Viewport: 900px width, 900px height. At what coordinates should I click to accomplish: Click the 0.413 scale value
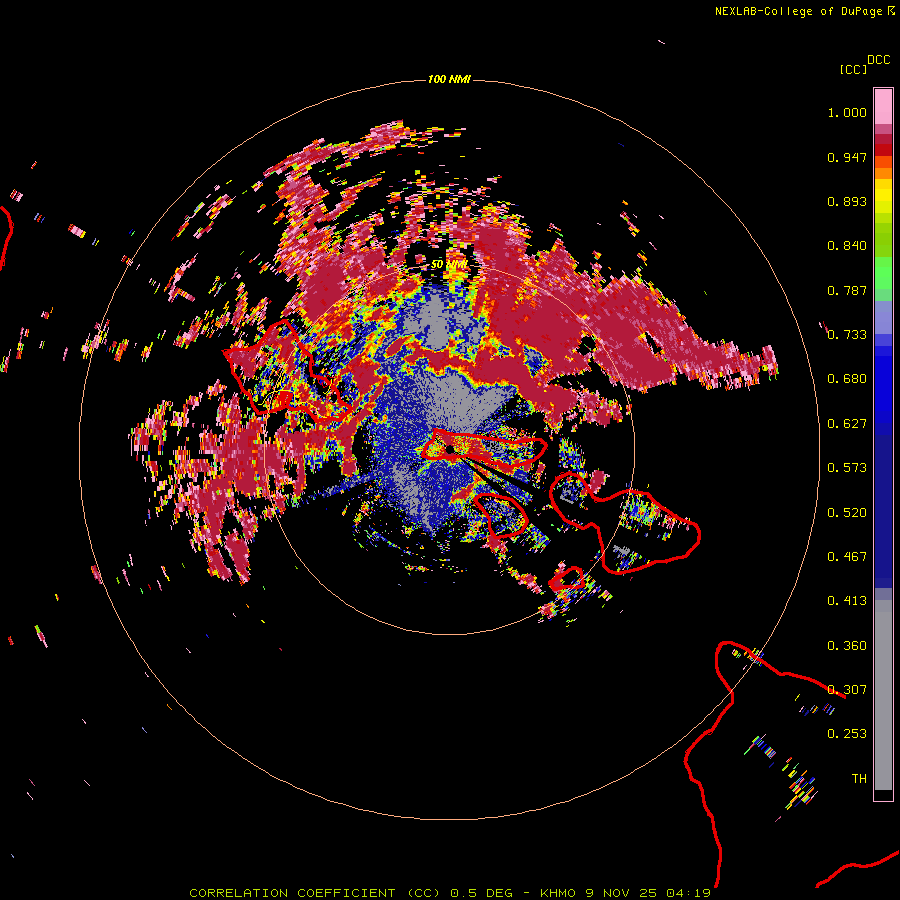[847, 601]
